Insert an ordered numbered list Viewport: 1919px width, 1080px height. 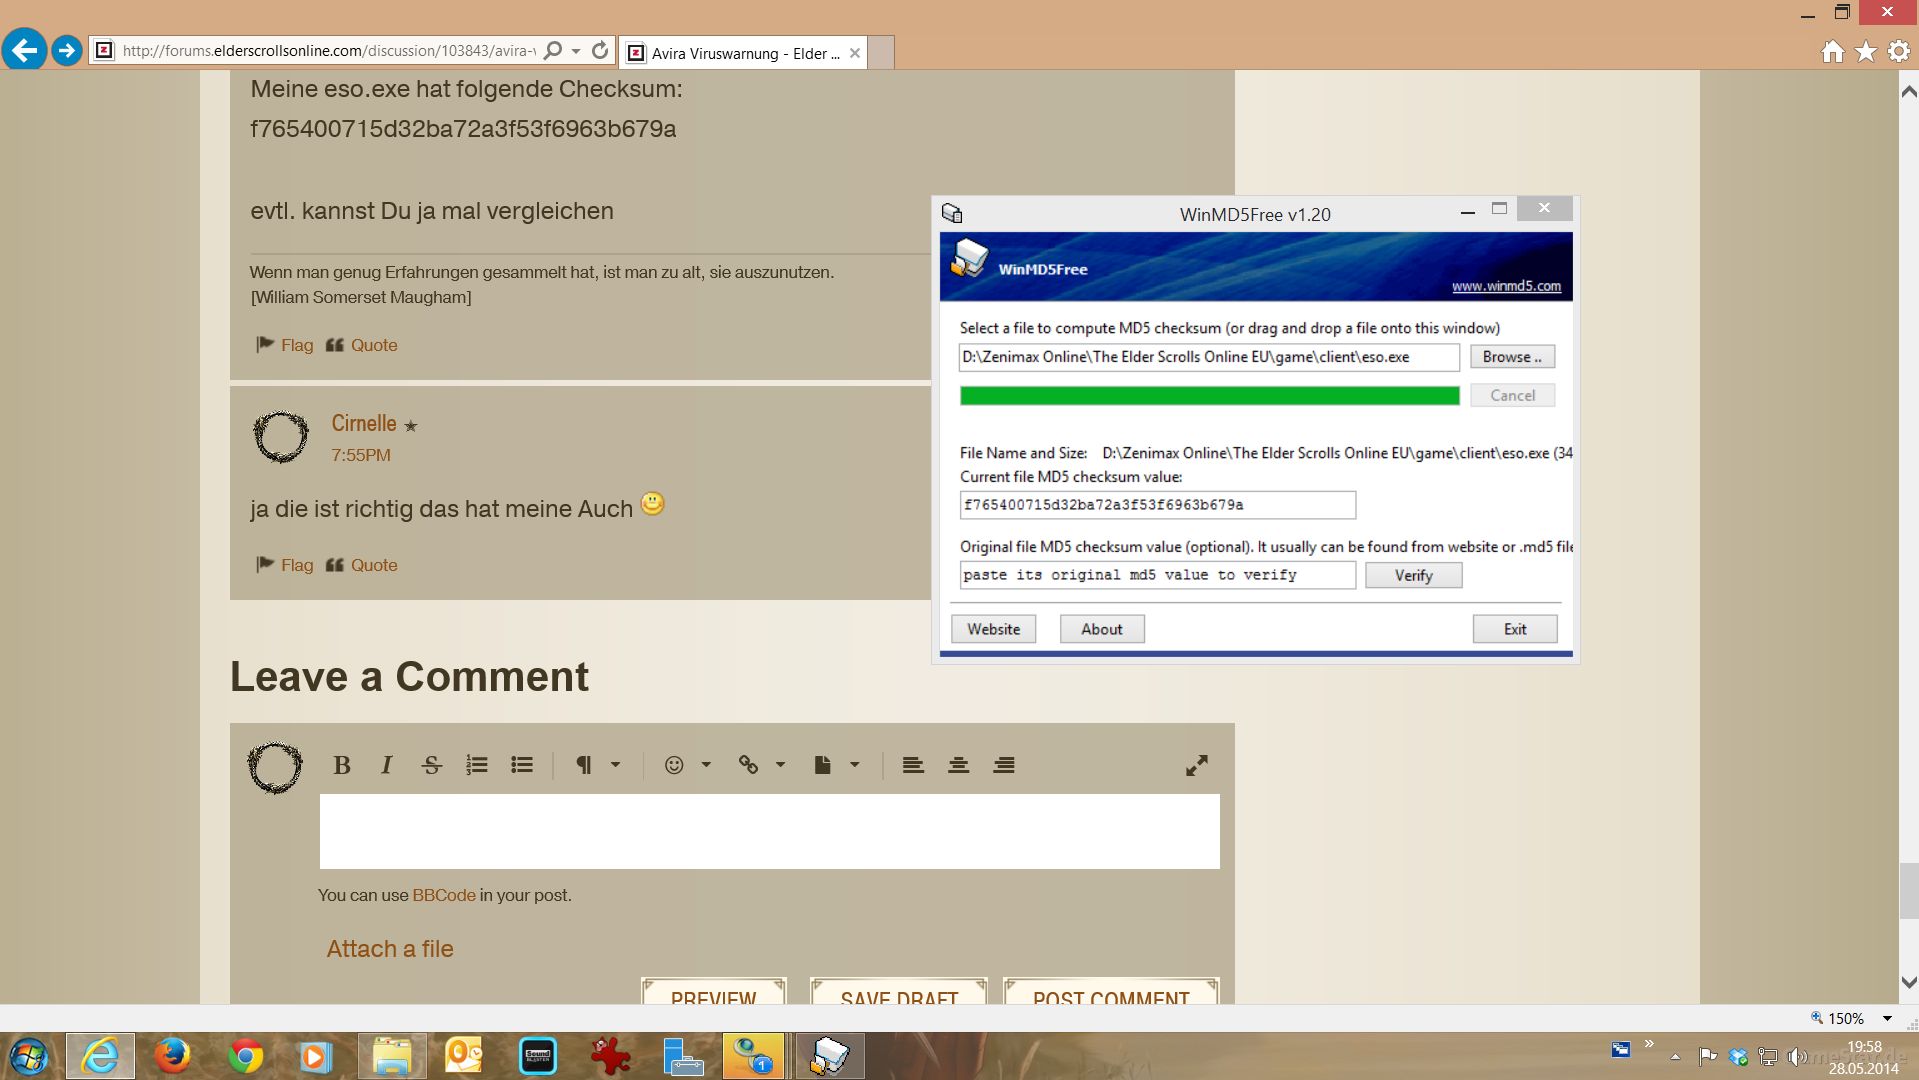pyautogui.click(x=477, y=765)
